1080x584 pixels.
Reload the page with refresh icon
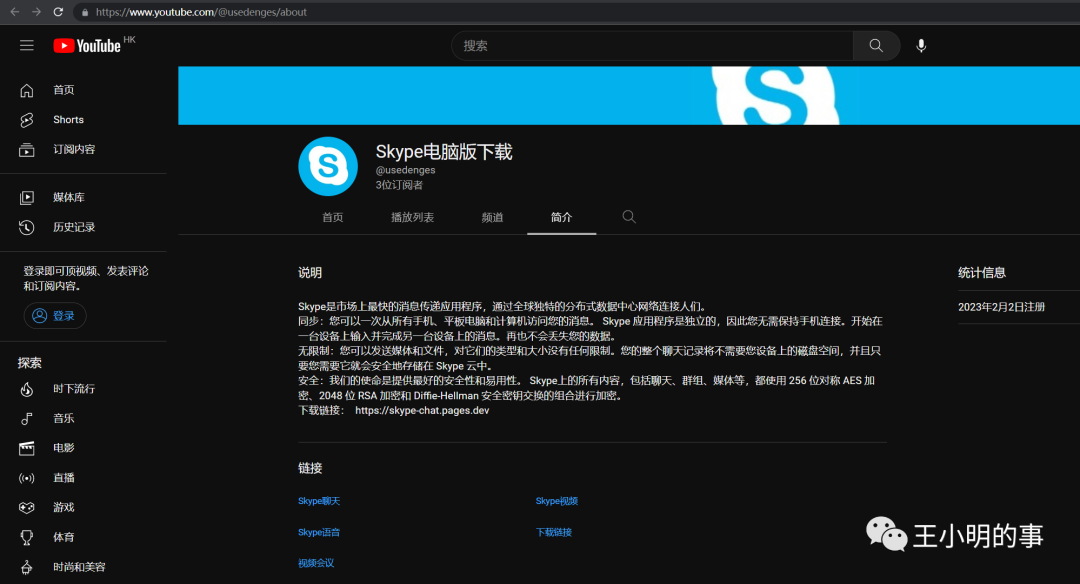point(59,12)
